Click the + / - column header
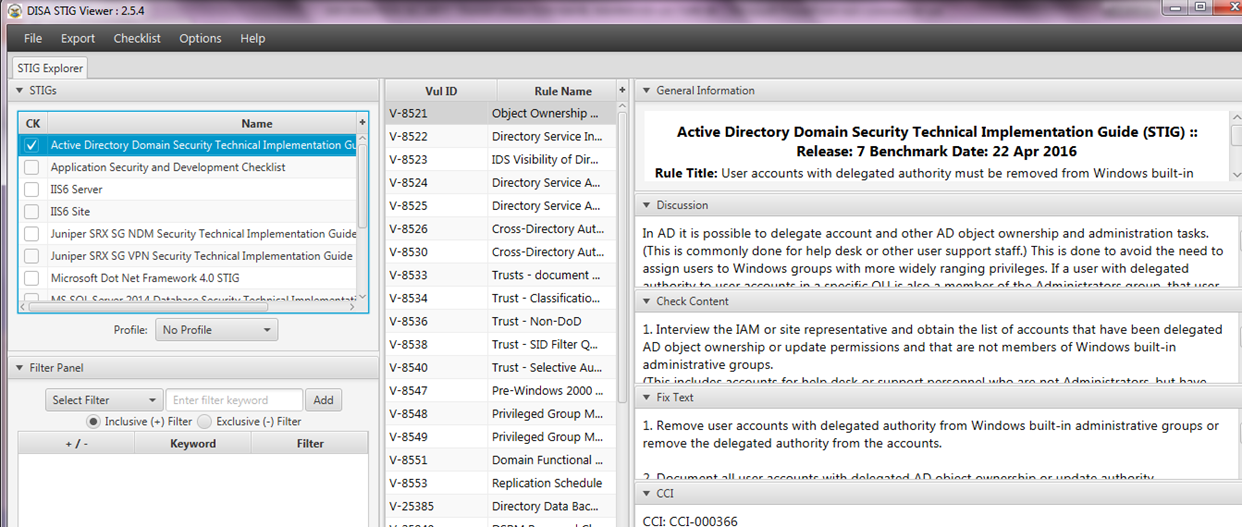Screen dimensions: 1242x527 (76, 443)
